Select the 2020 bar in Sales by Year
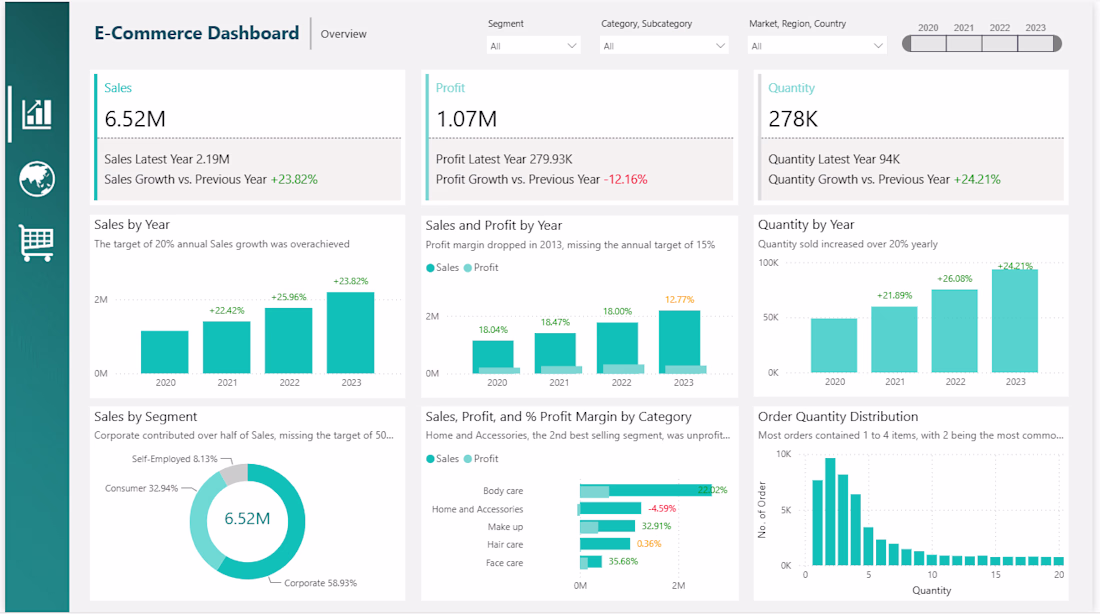1100x614 pixels. [x=164, y=352]
